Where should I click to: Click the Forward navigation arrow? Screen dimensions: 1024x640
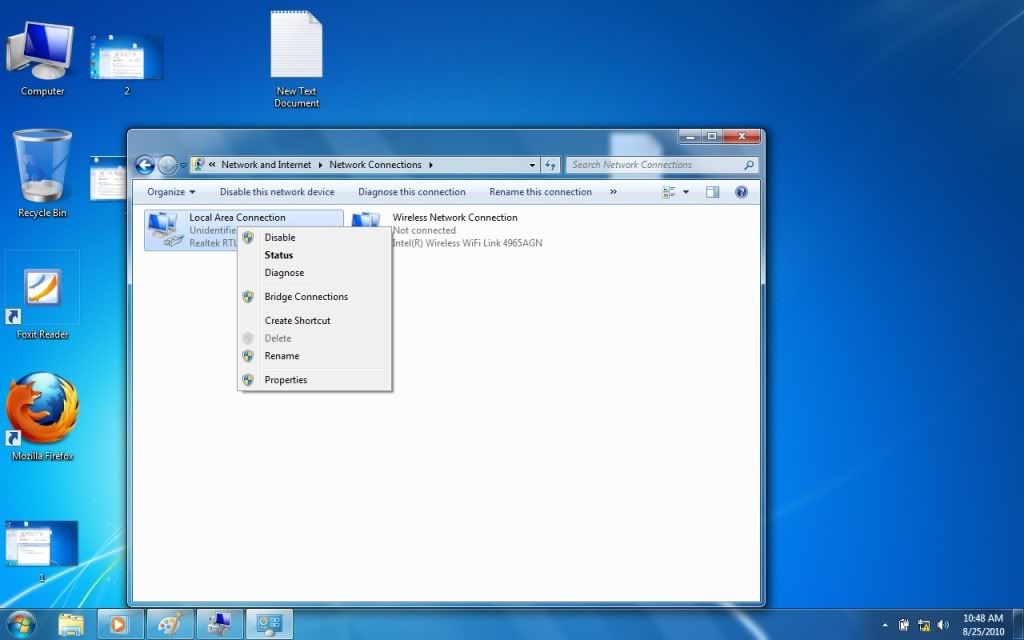167,165
